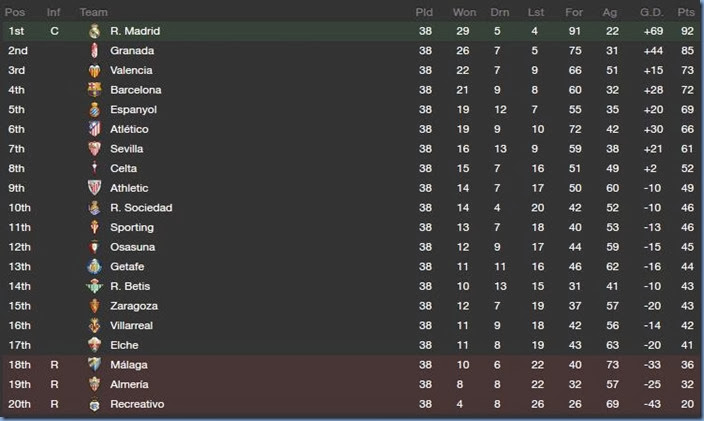Click the Málaga club crest
This screenshot has height=421, width=704.
95,365
